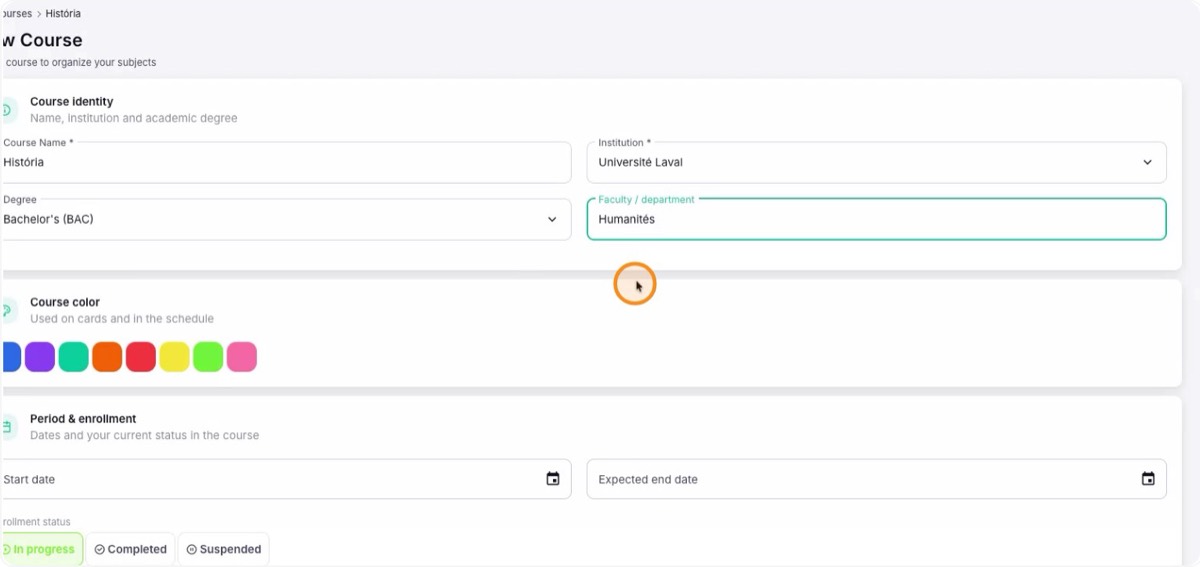Click the Period & enrollment heading
The width and height of the screenshot is (1200, 567).
point(83,419)
